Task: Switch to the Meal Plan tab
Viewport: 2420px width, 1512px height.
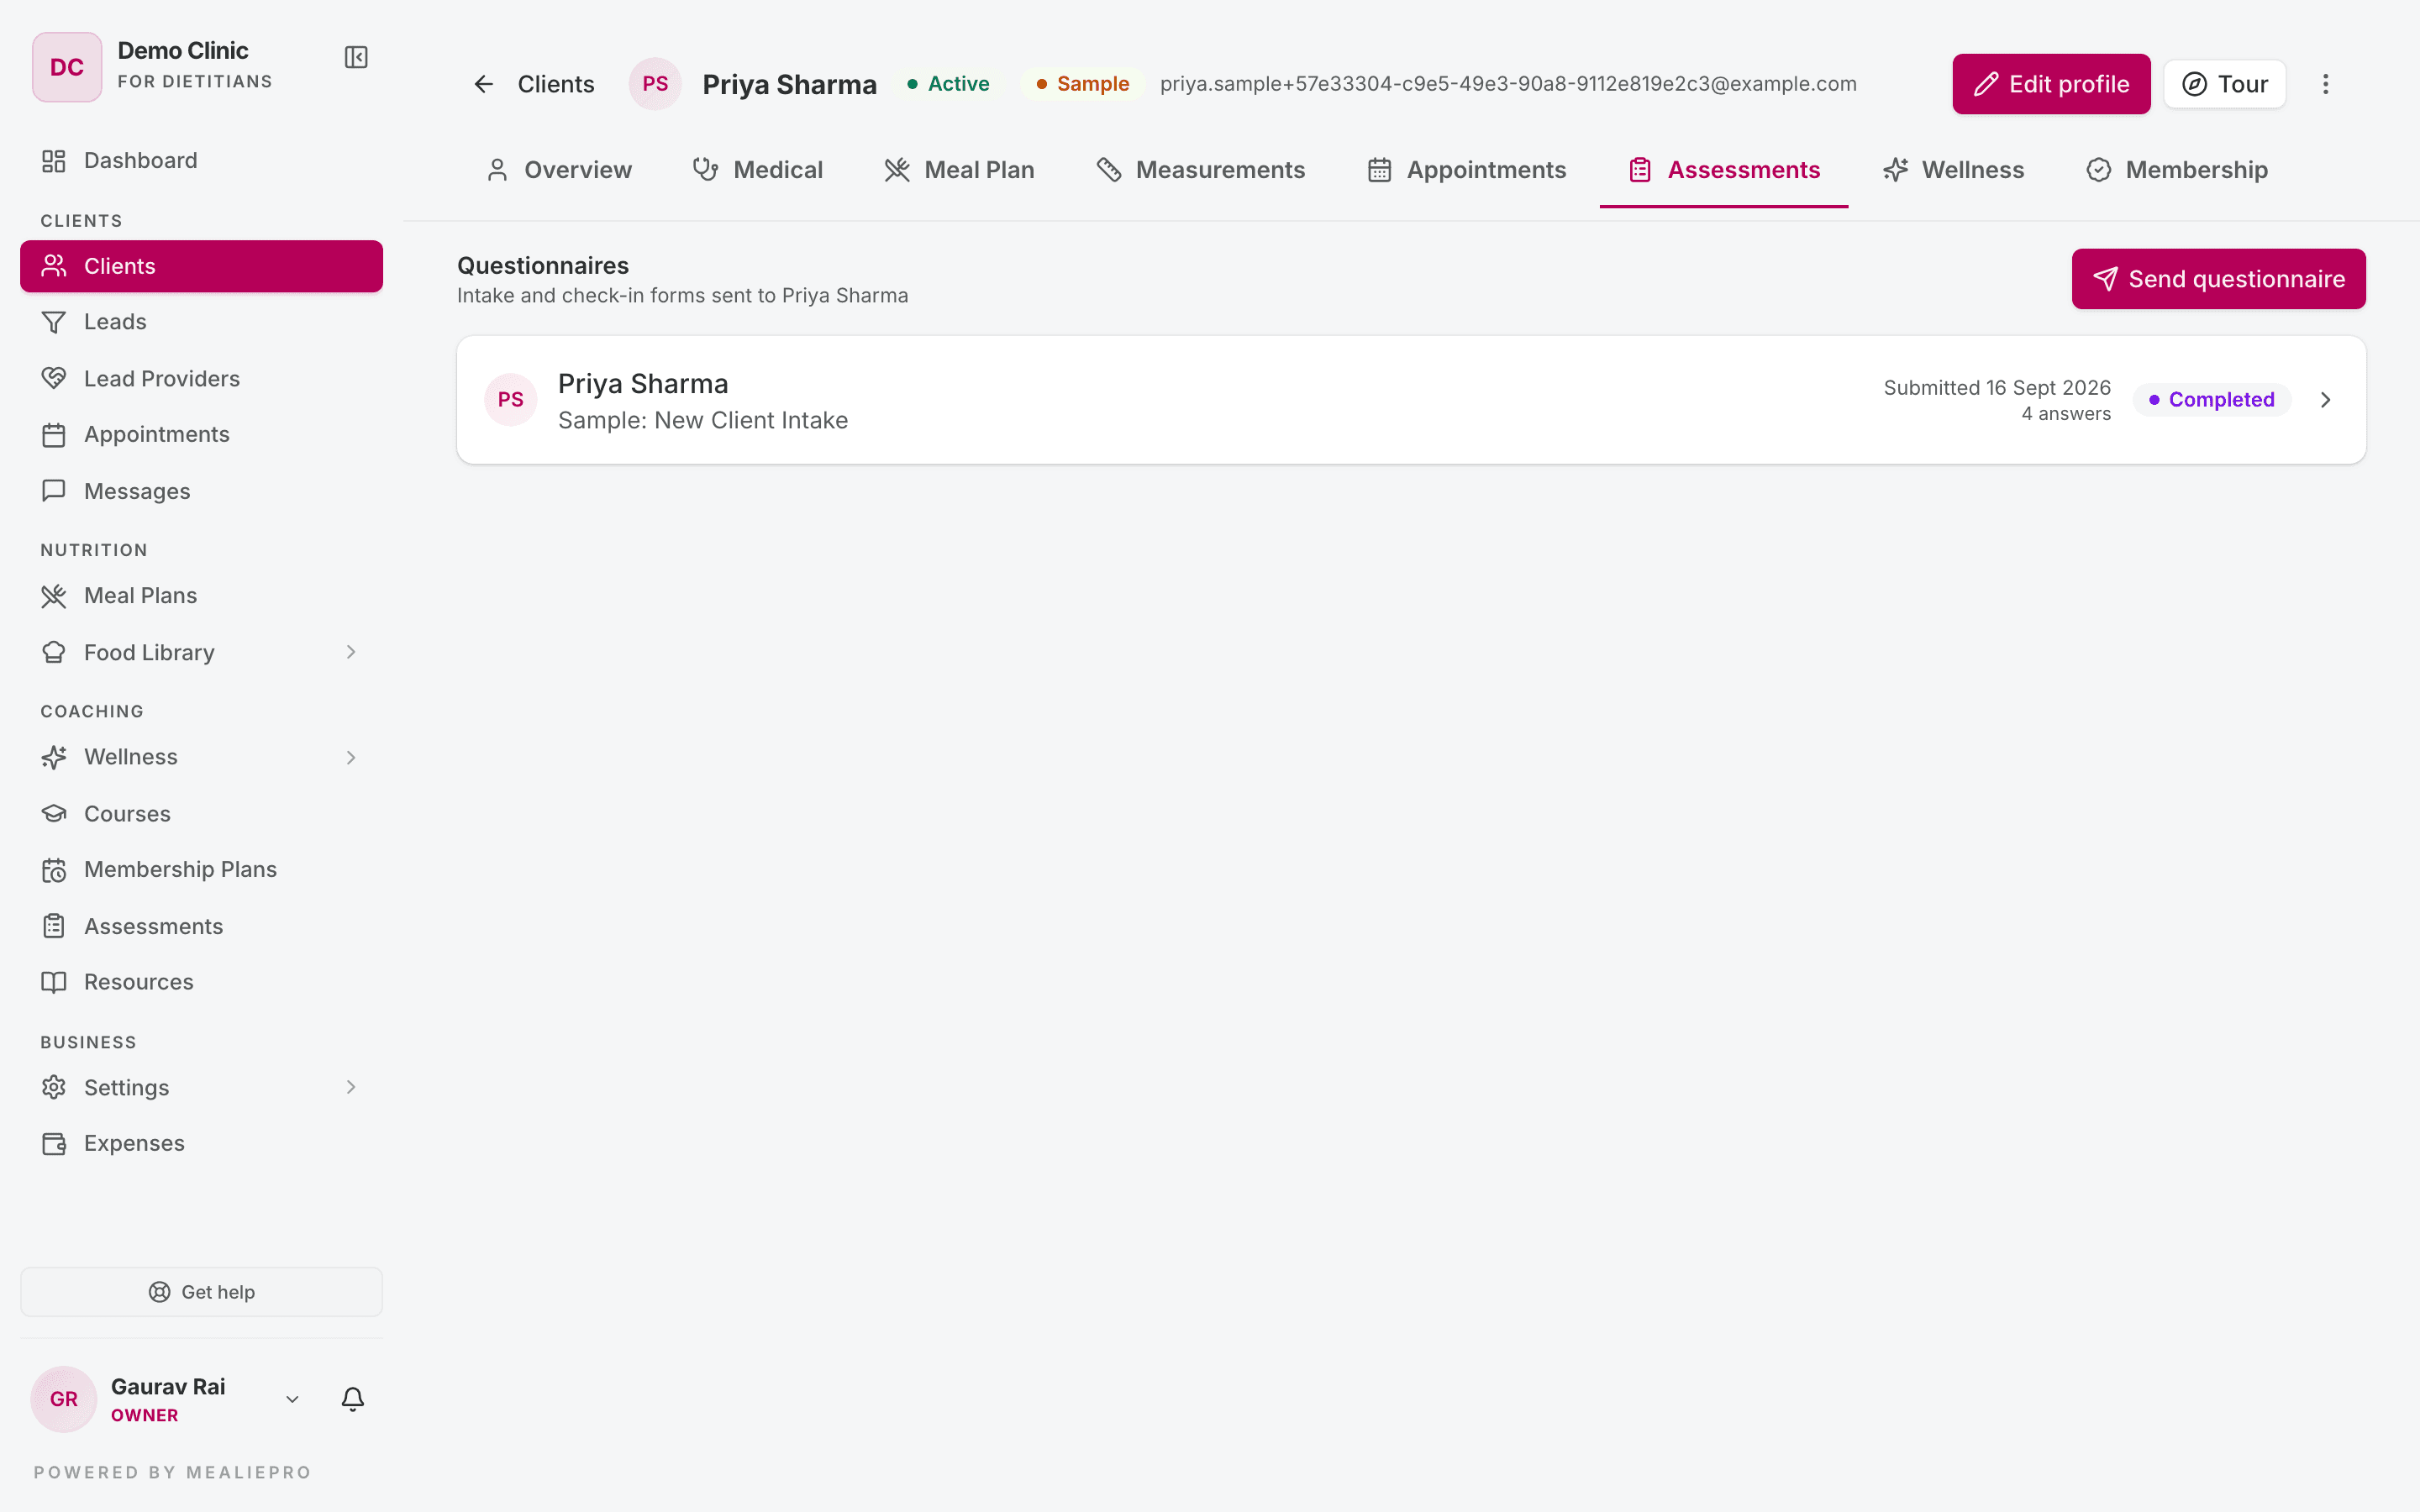Action: 959,170
